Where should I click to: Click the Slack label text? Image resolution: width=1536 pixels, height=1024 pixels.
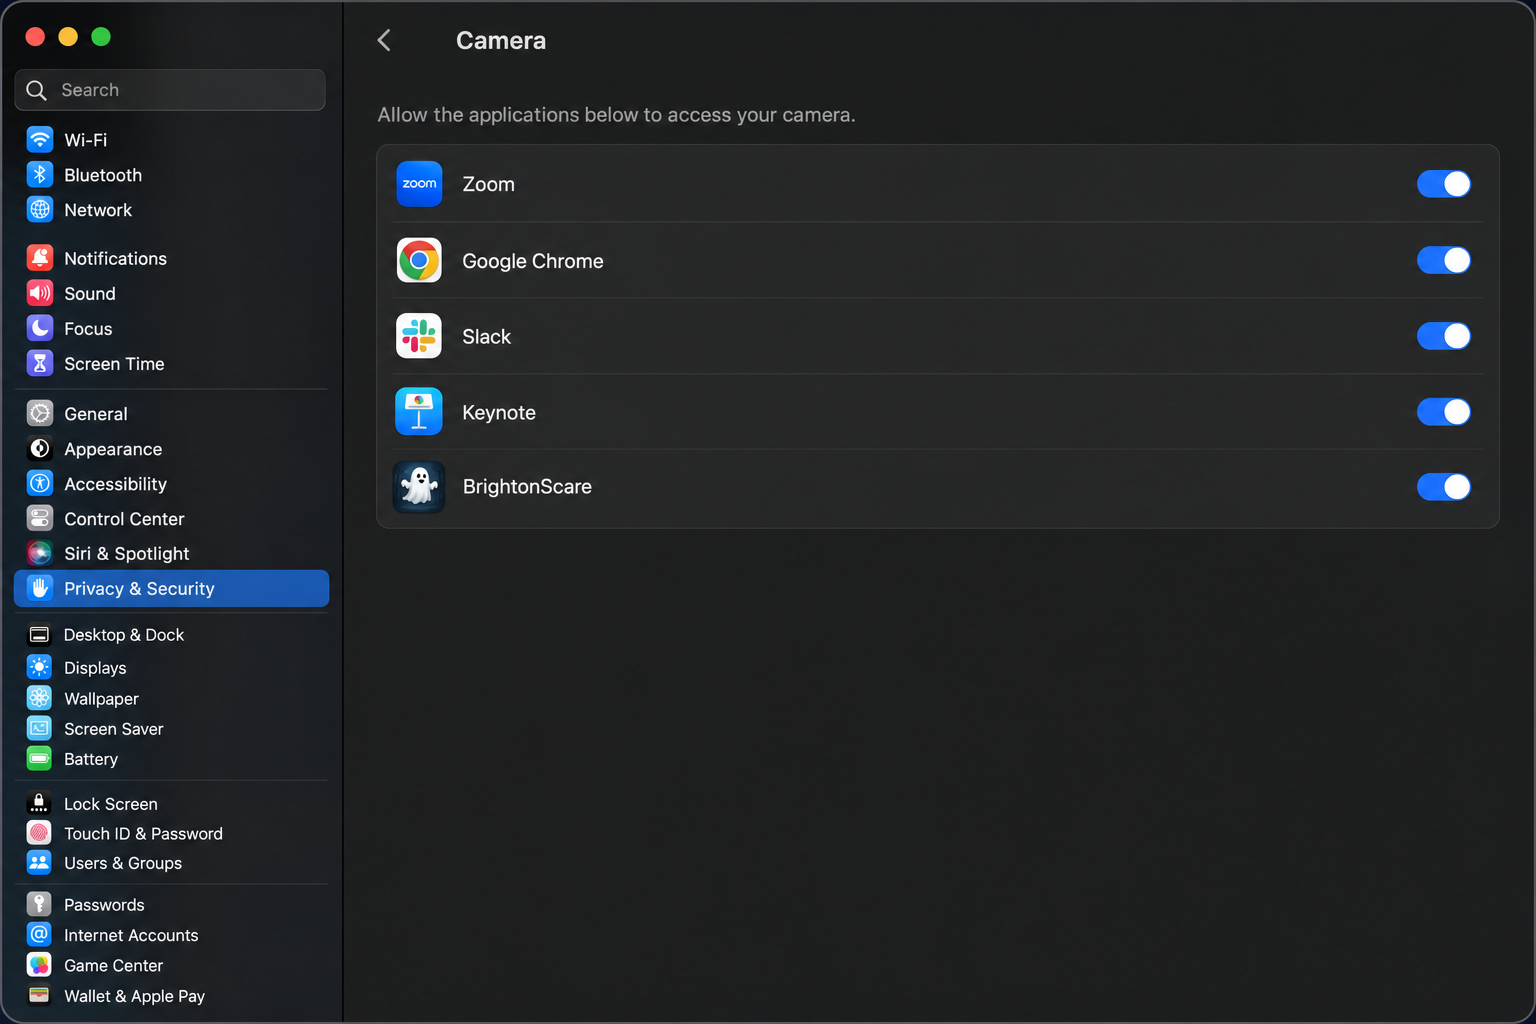486,337
